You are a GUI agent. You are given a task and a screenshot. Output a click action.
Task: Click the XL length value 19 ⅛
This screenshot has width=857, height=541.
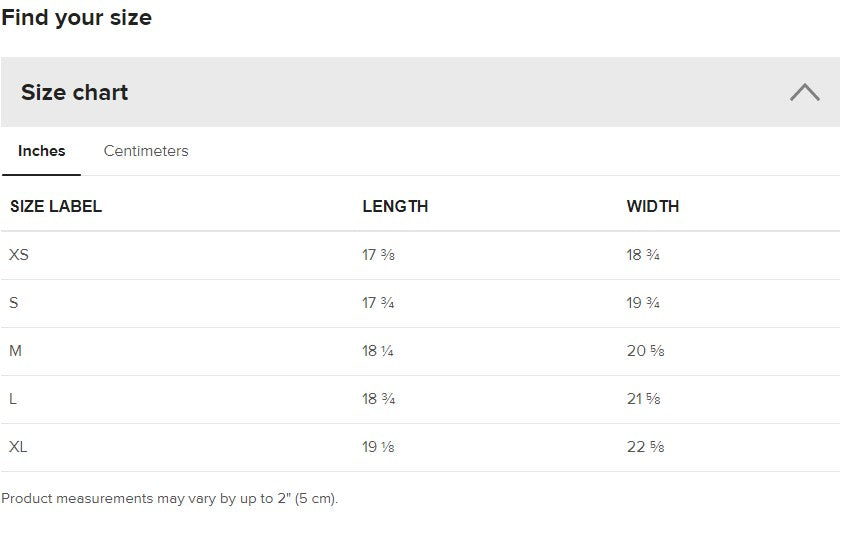(379, 447)
